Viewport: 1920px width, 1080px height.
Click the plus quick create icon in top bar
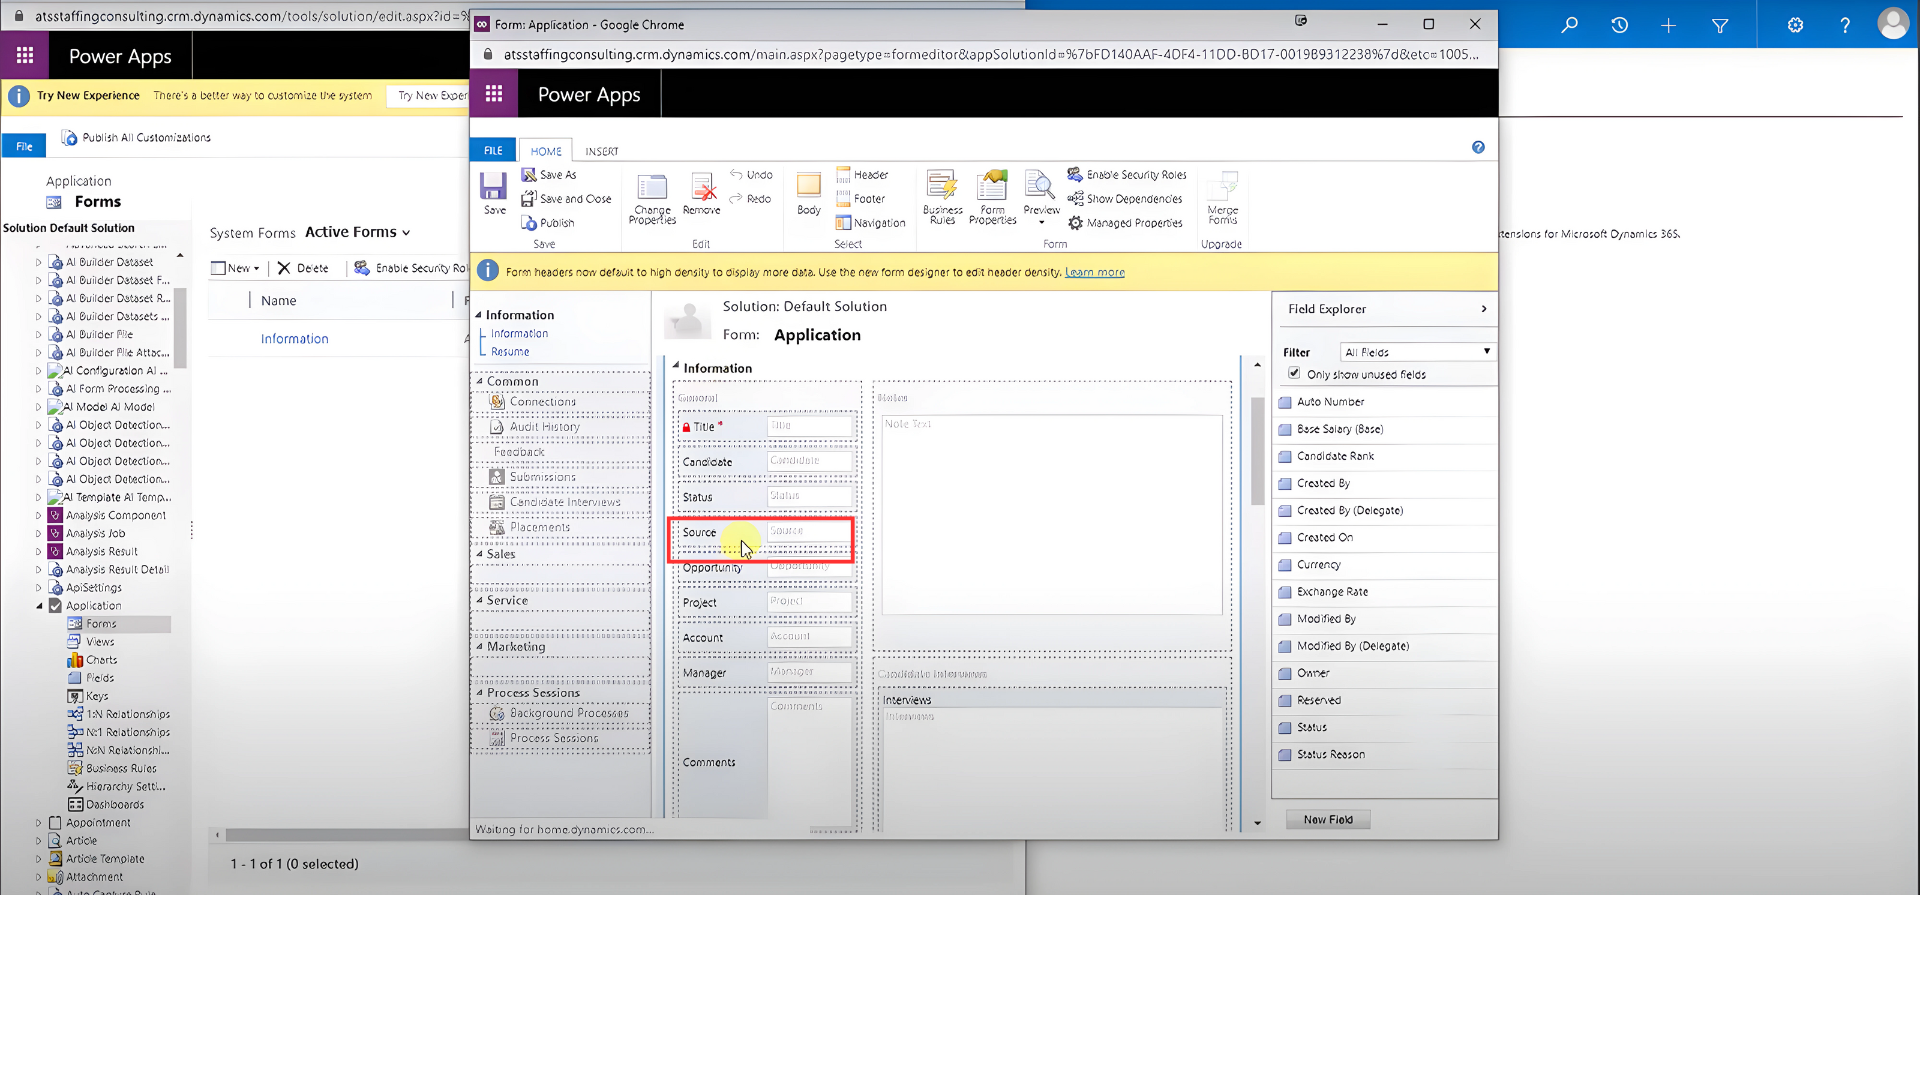tap(1668, 25)
